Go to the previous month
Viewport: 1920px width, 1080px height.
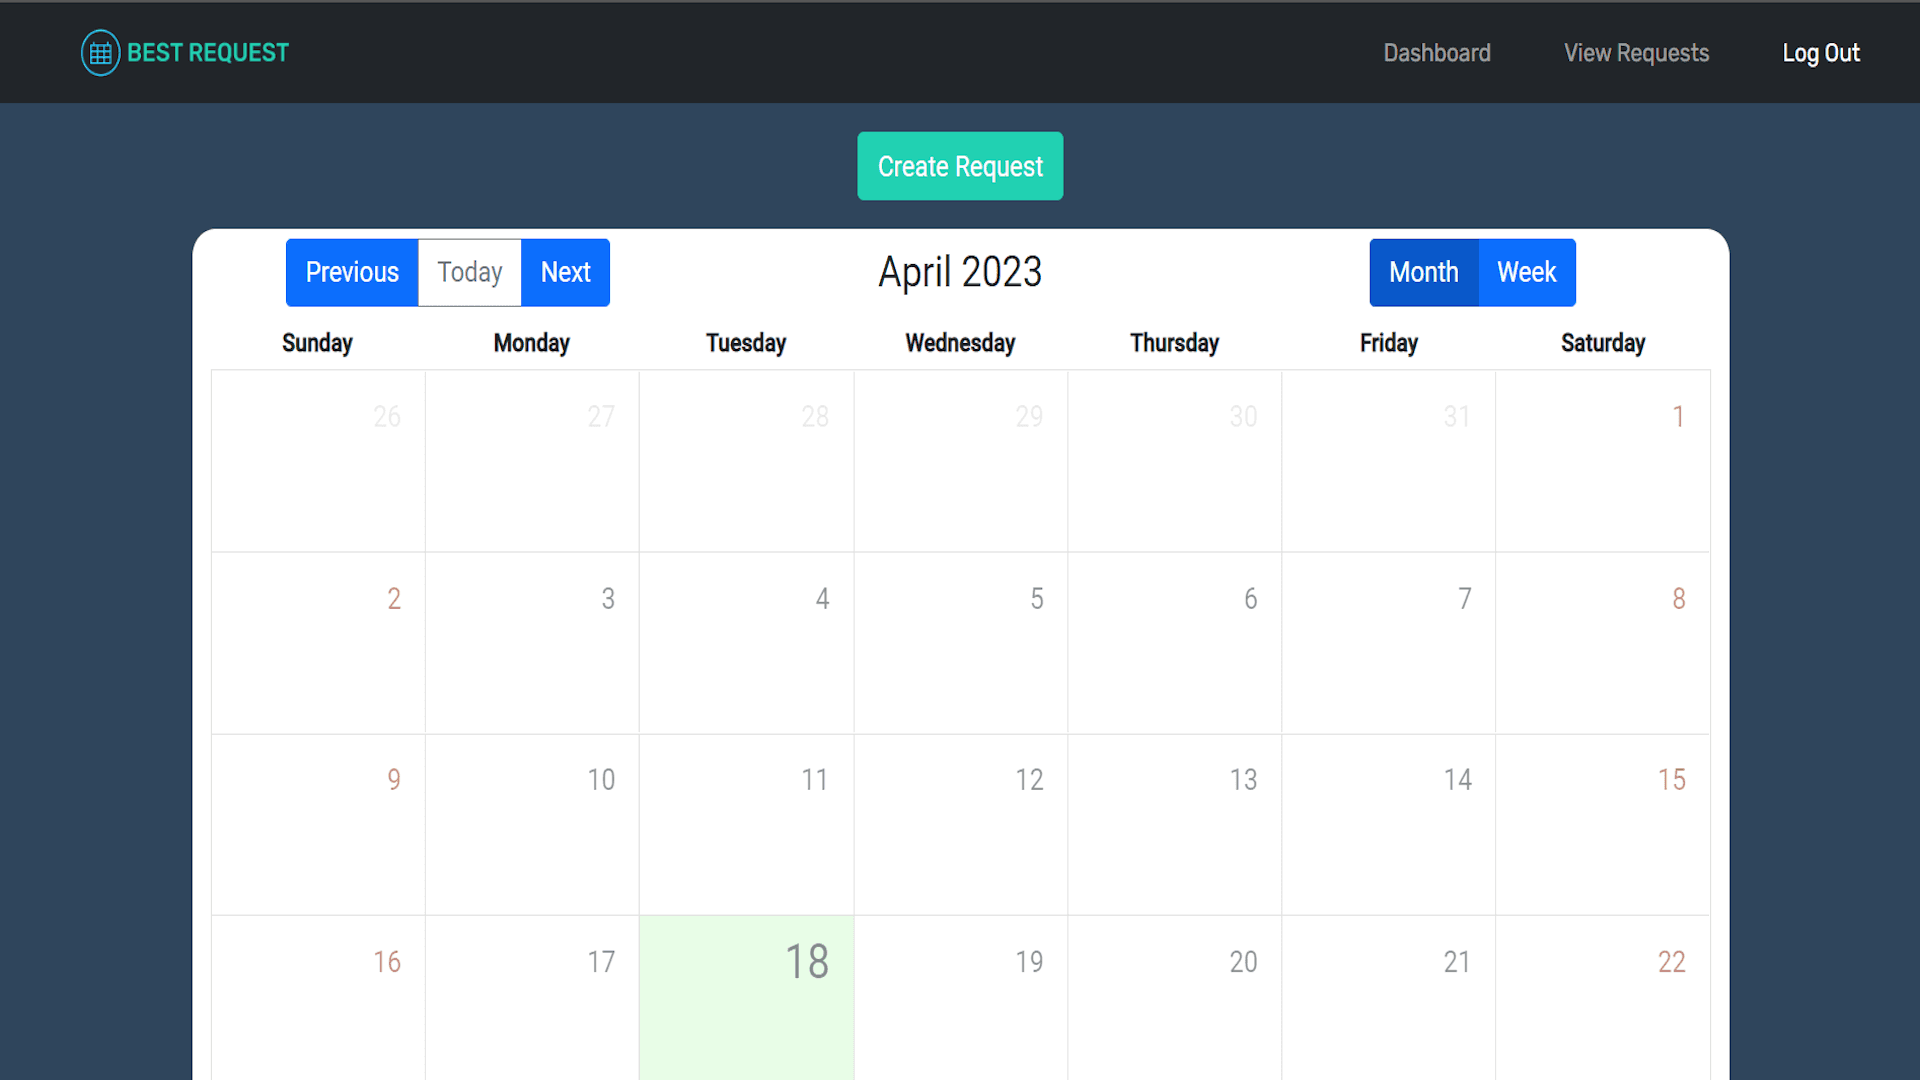click(351, 272)
